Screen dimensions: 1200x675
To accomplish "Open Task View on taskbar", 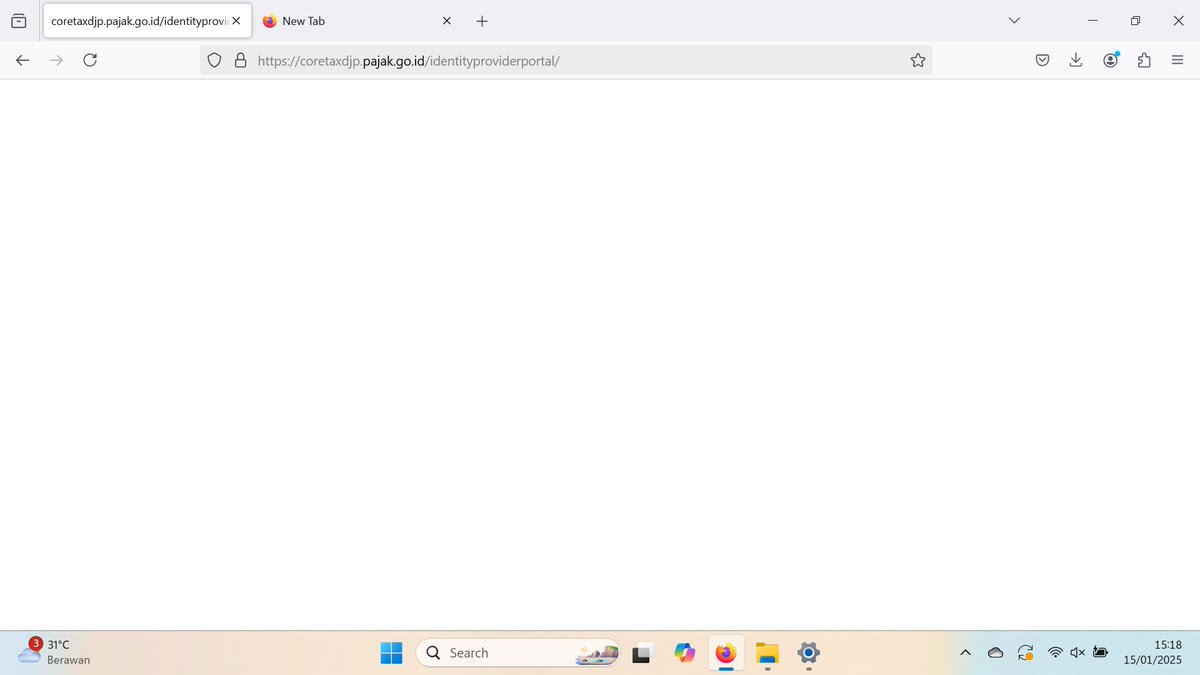I will click(x=643, y=653).
